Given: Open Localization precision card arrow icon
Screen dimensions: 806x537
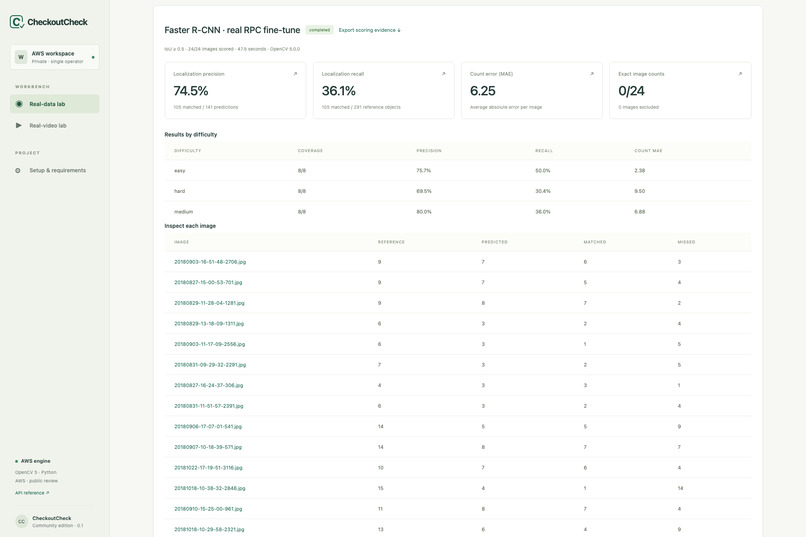Looking at the screenshot, I should (x=295, y=74).
